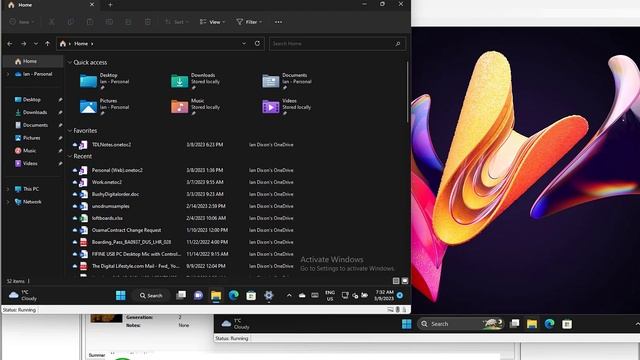Open the View dropdown menu
Screen dimensions: 640x360
pos(212,22)
